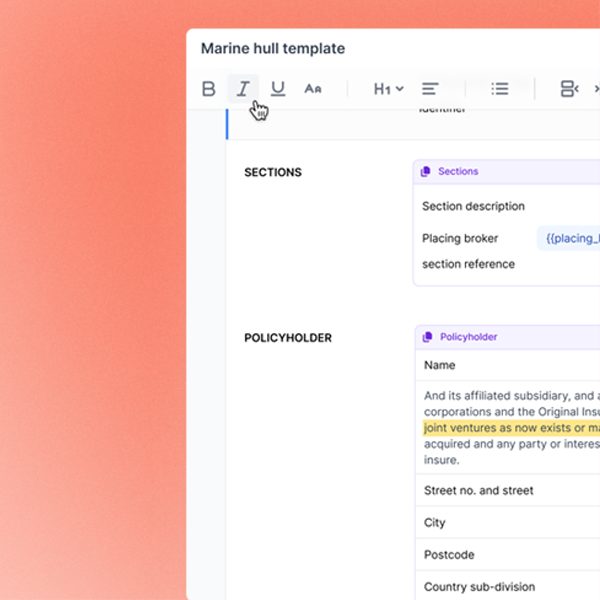Image resolution: width=600 pixels, height=600 pixels.
Task: Select the Sections block header label
Action: coord(458,171)
